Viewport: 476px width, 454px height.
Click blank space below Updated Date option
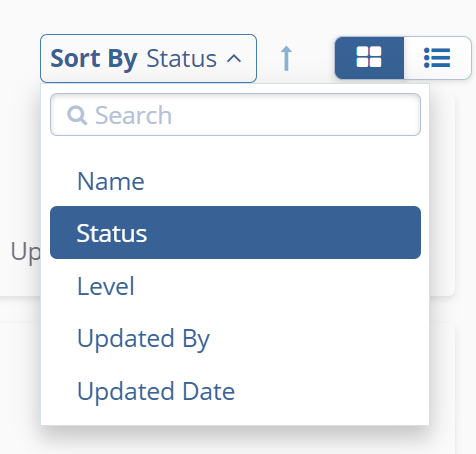pyautogui.click(x=235, y=421)
